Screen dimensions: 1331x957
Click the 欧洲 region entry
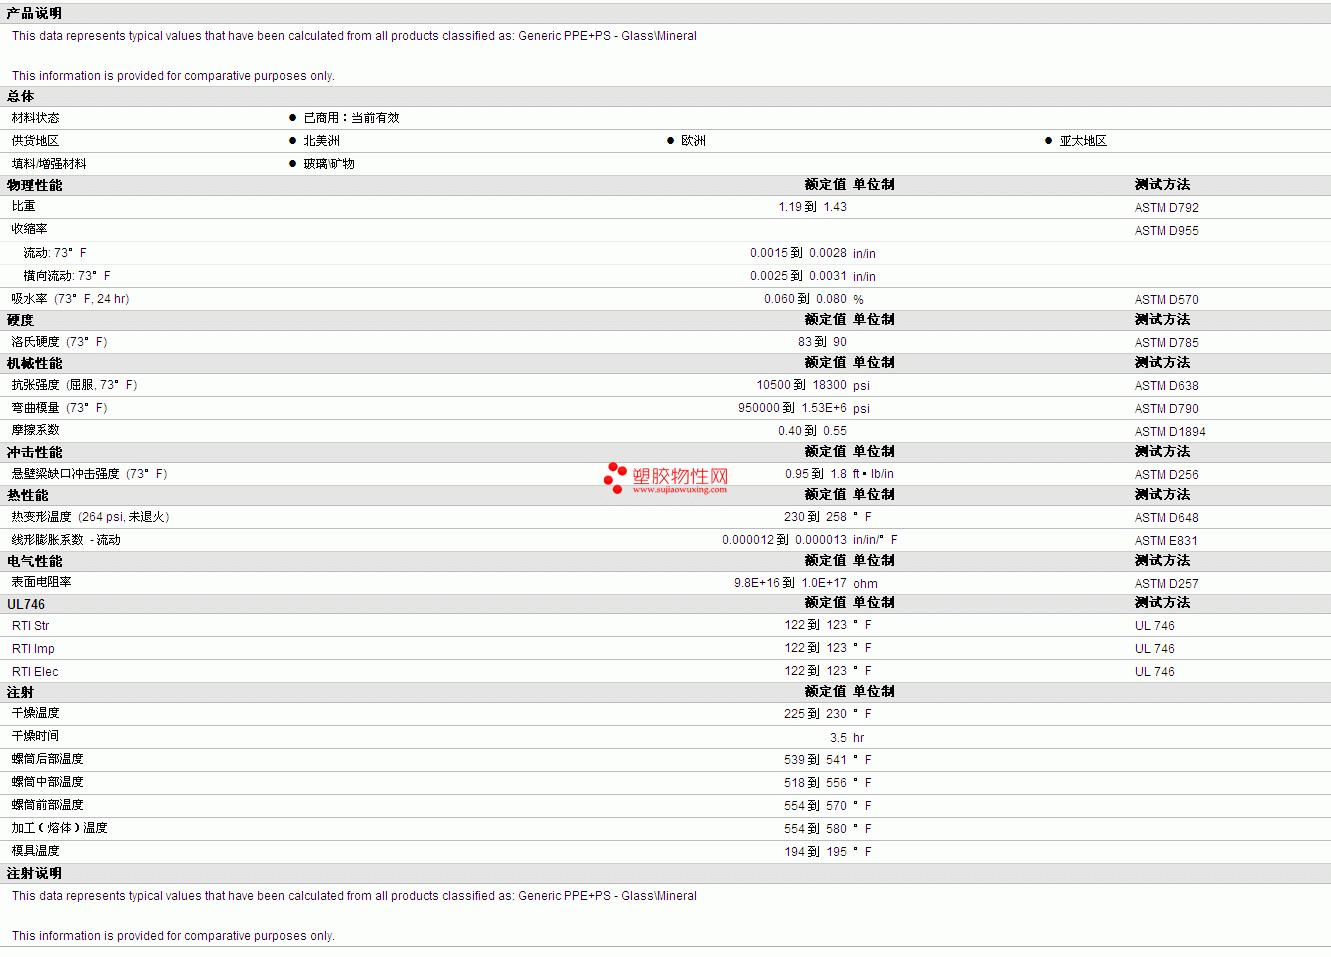[x=693, y=141]
